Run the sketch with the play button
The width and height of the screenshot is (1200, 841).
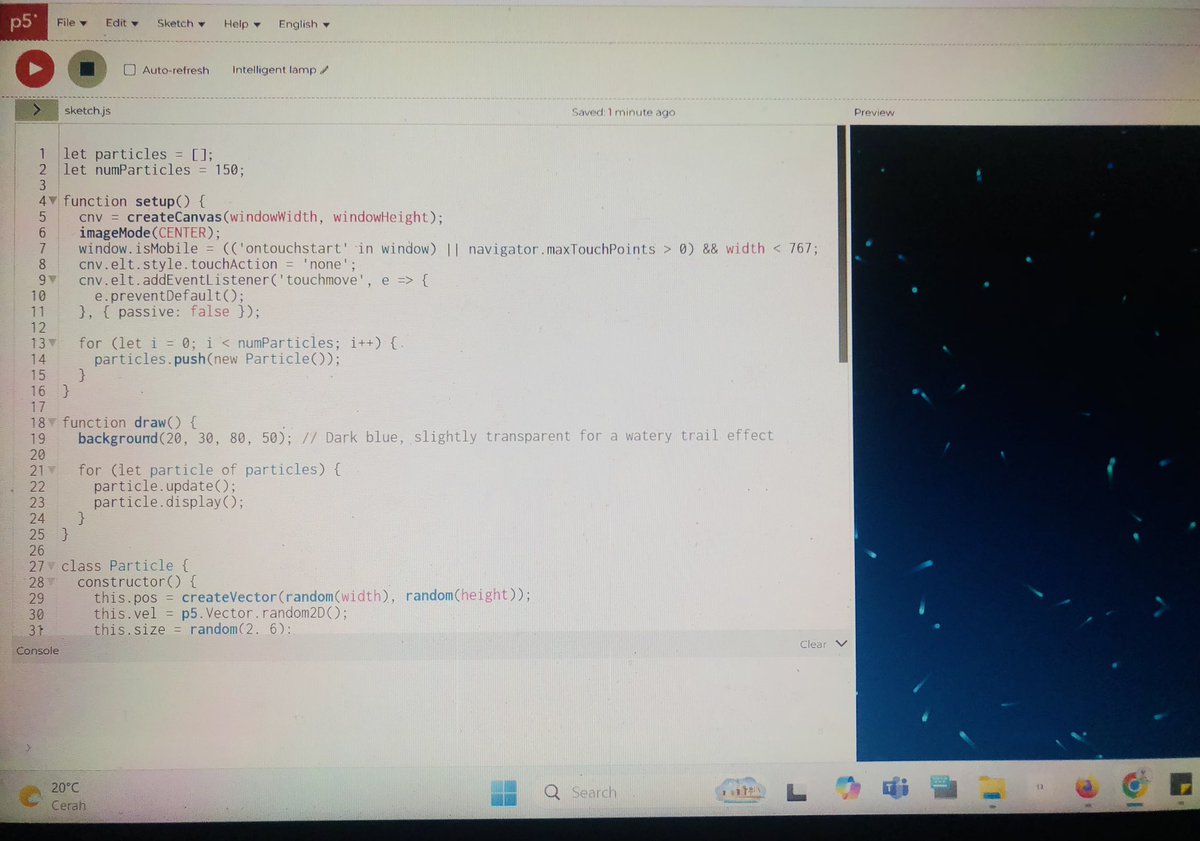(x=34, y=68)
